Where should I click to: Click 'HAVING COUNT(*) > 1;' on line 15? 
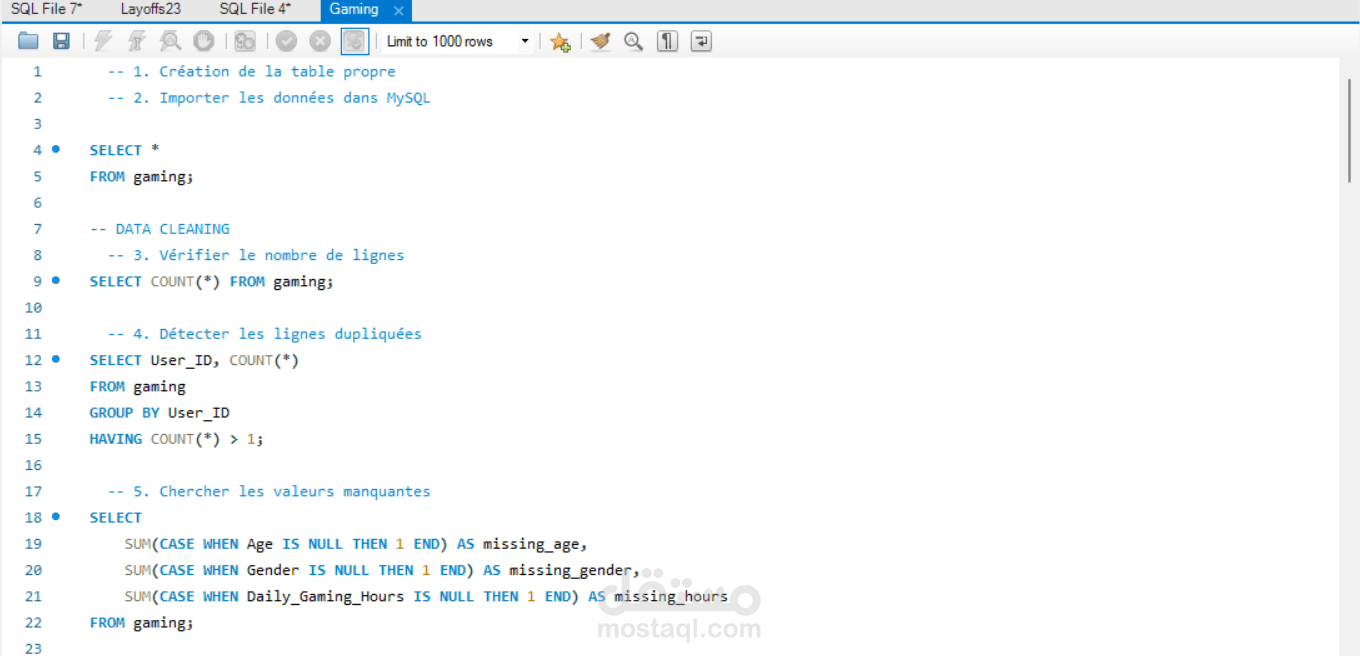coord(177,439)
